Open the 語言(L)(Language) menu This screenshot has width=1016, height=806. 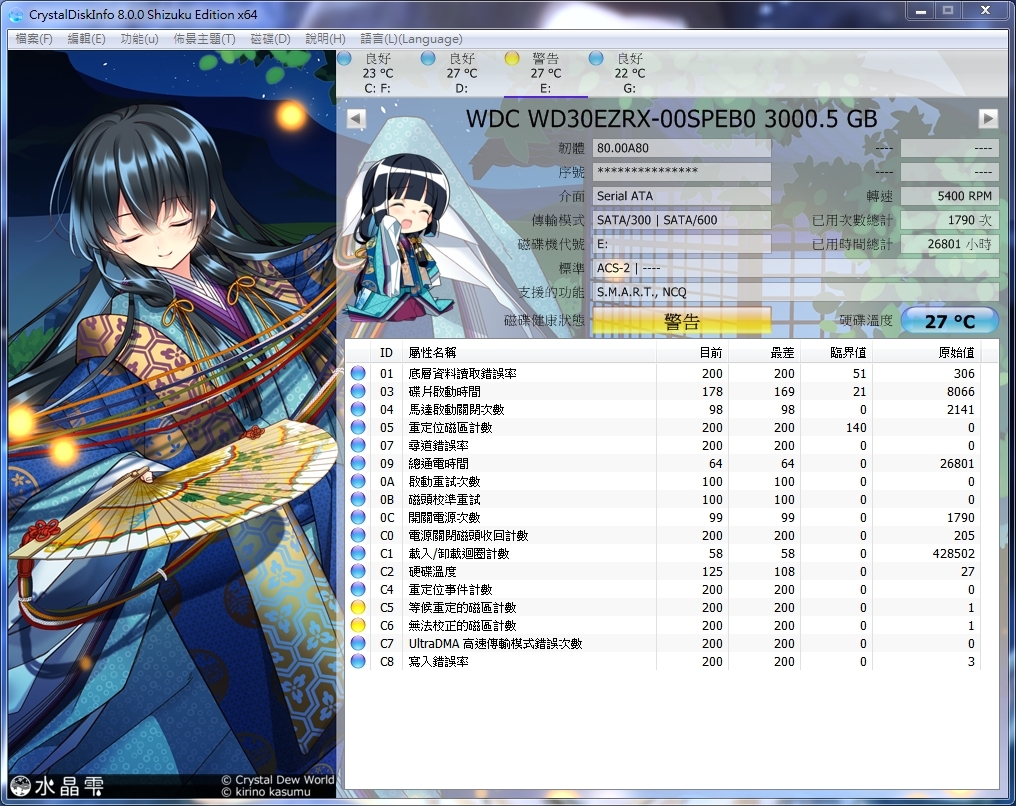(x=411, y=39)
